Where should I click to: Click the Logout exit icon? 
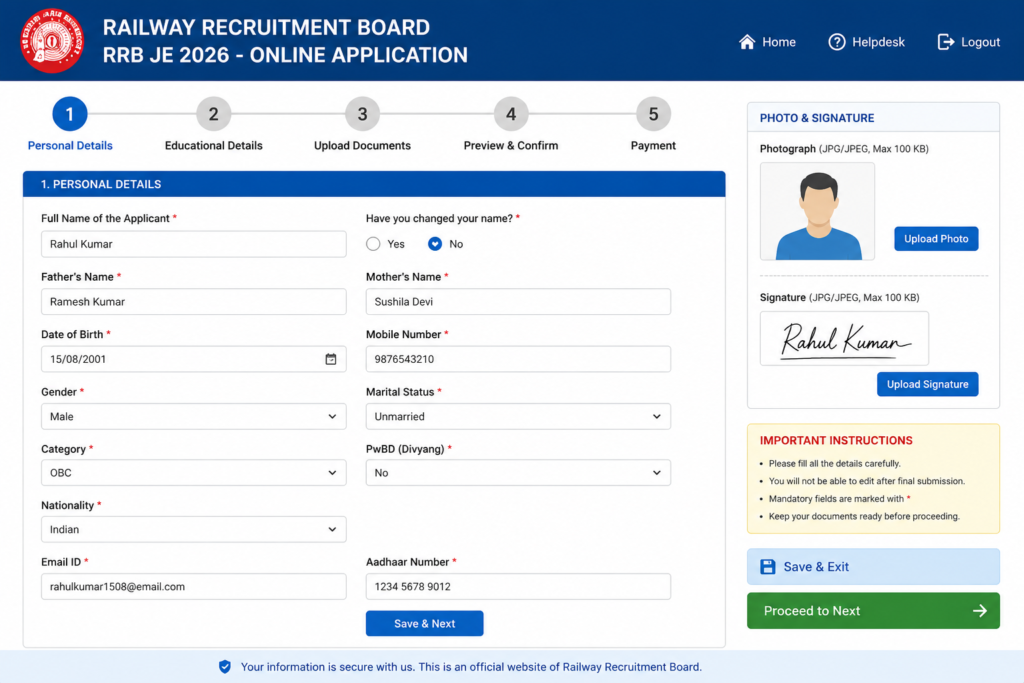pos(946,42)
